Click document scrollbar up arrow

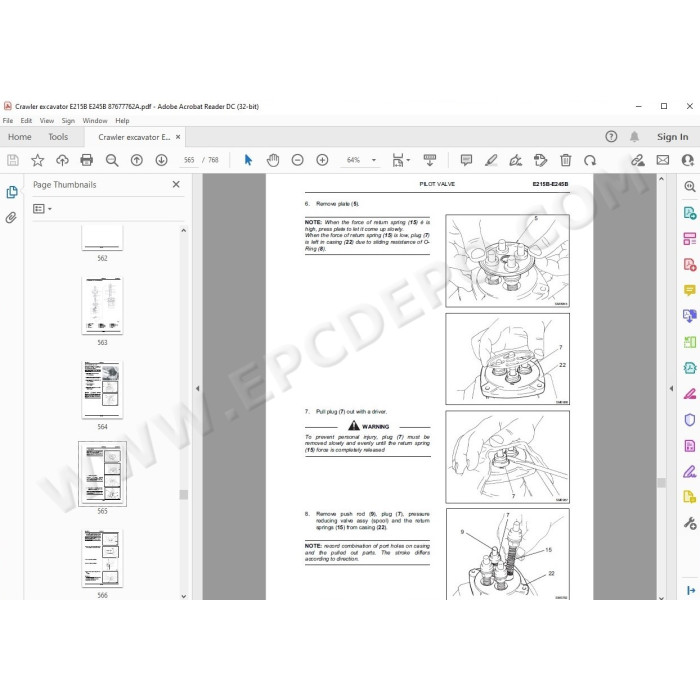pyautogui.click(x=661, y=179)
